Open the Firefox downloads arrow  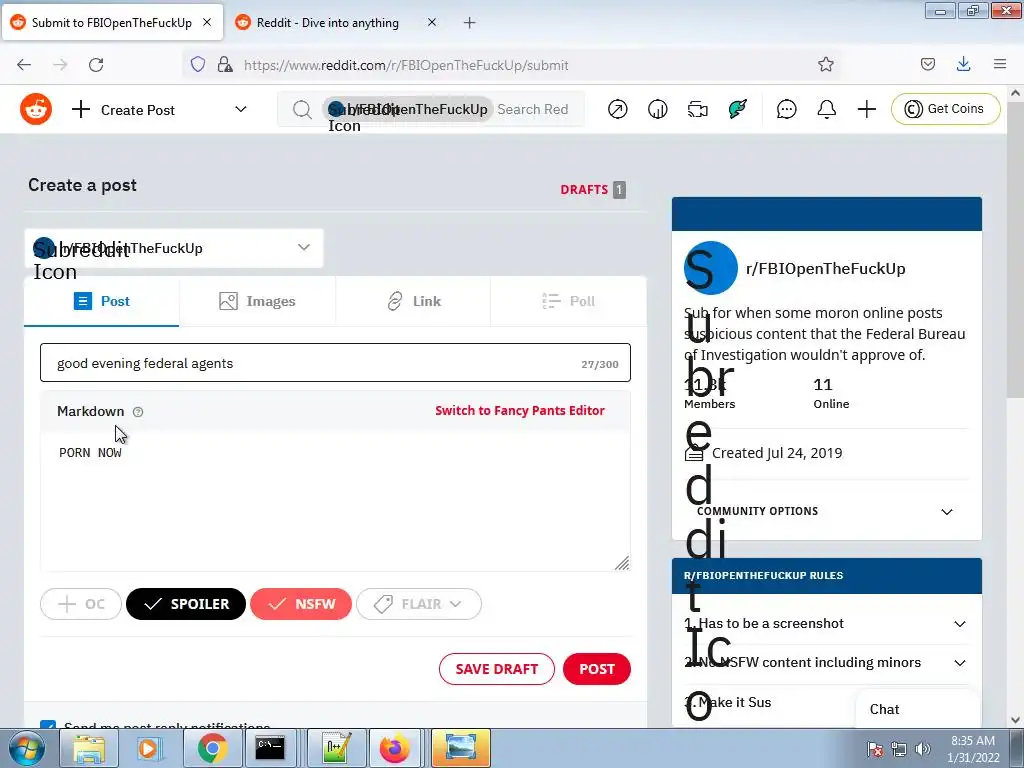pos(963,64)
